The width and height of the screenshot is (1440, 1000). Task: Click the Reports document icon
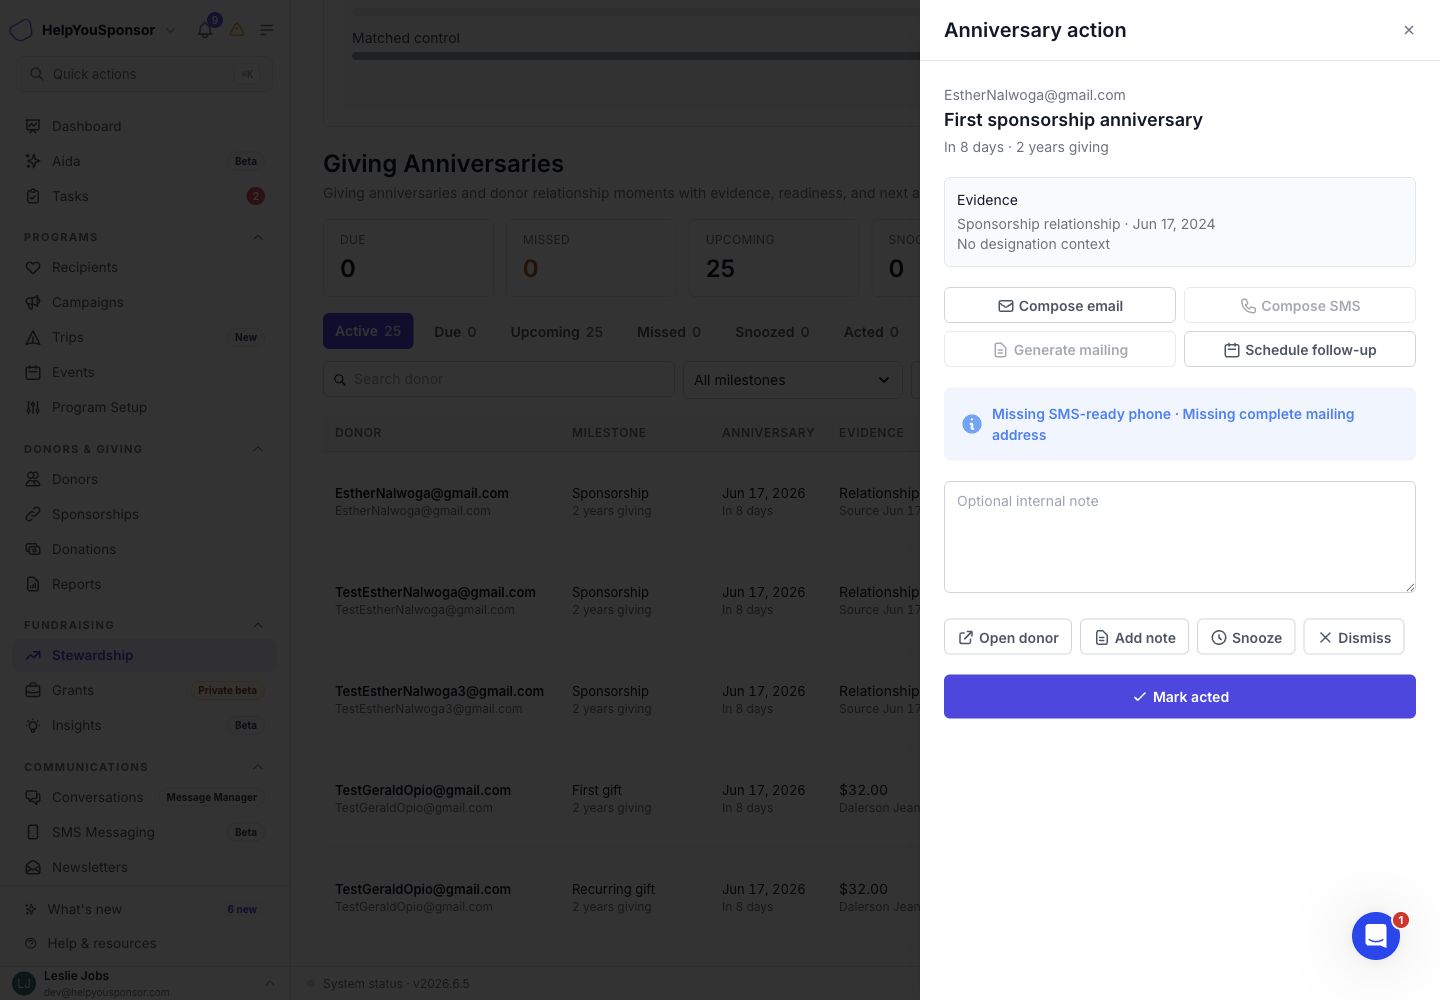point(33,584)
